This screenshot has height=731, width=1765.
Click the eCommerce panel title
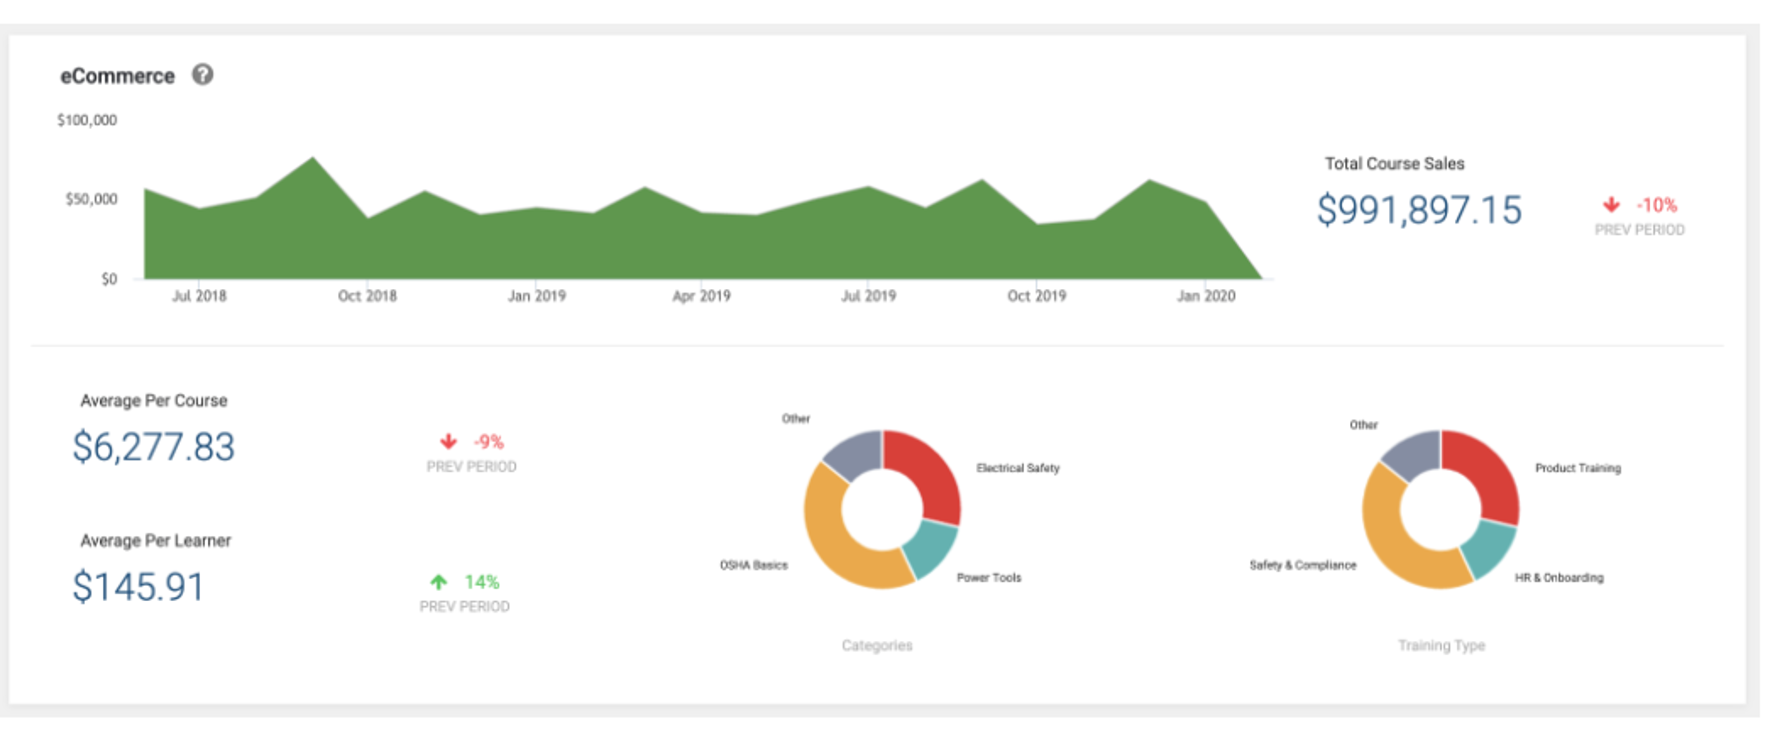[117, 76]
